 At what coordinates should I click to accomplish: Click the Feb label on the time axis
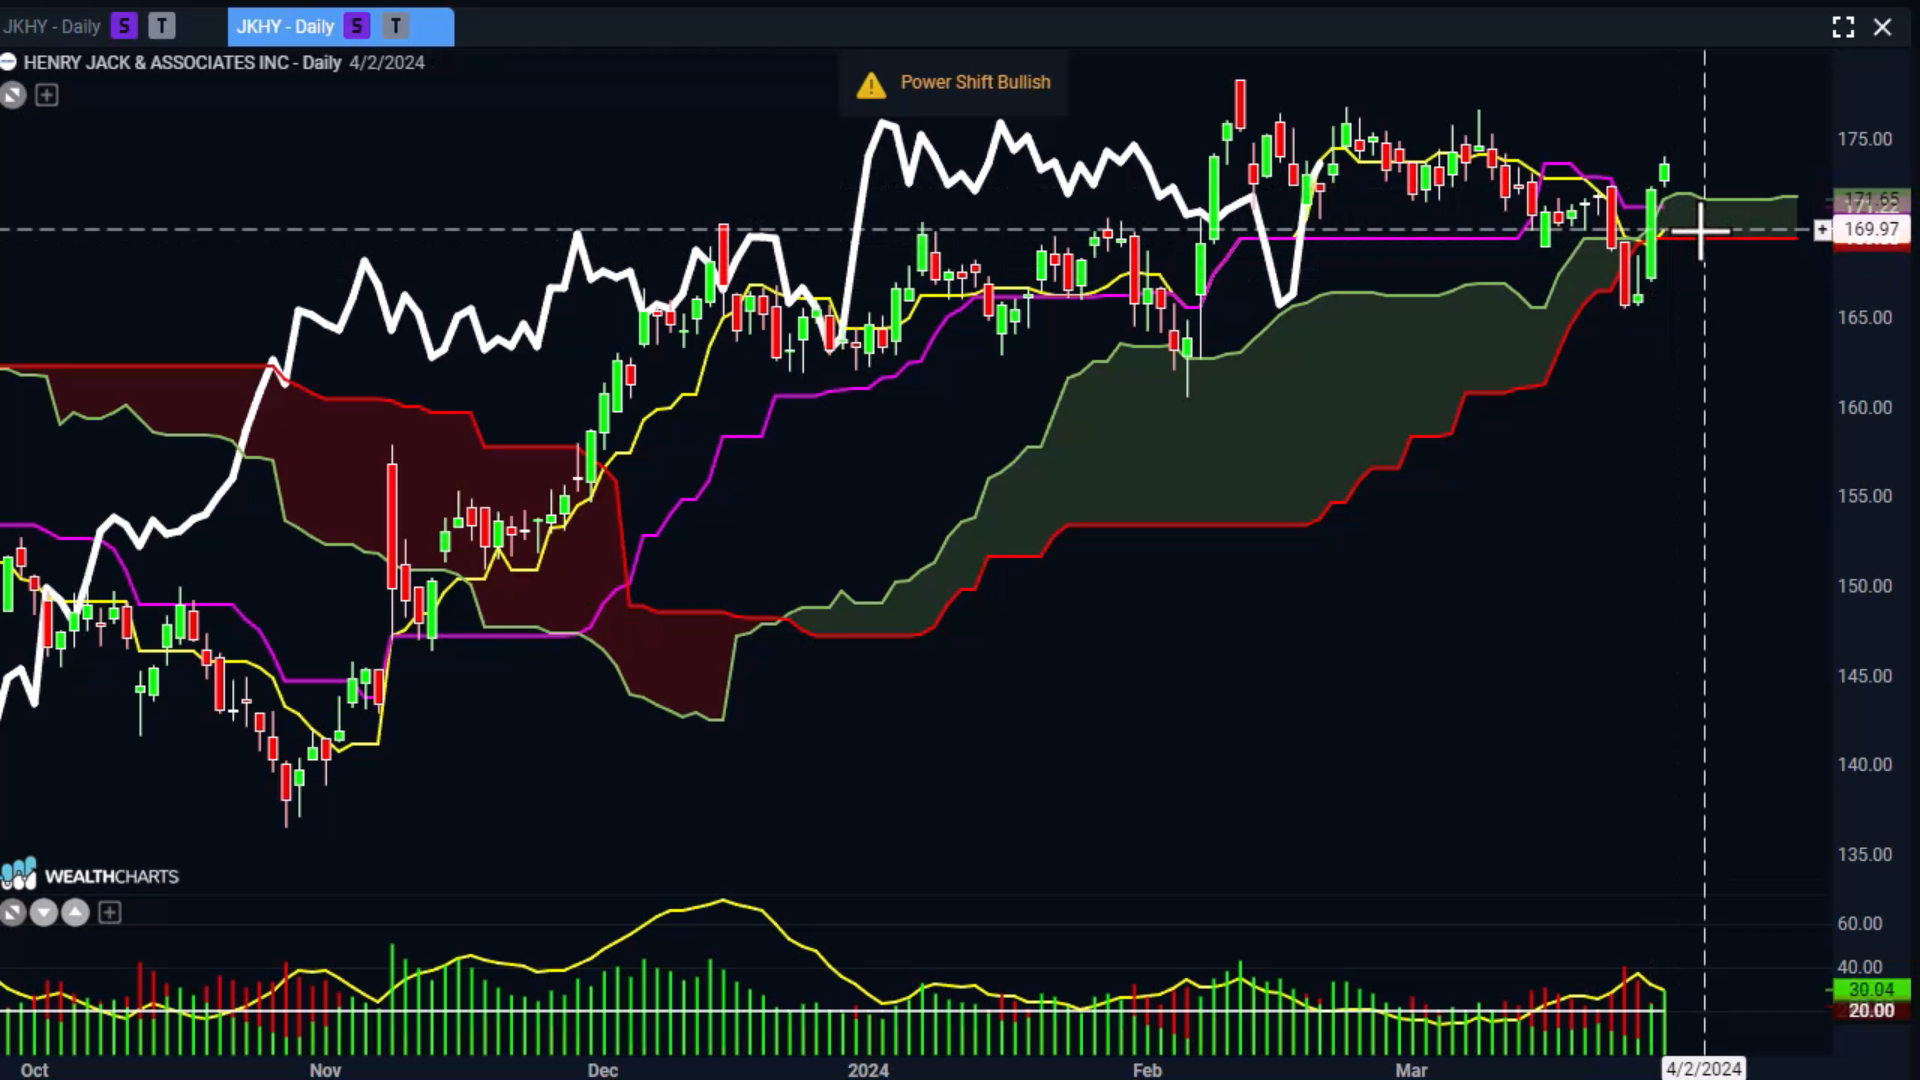(1147, 1070)
